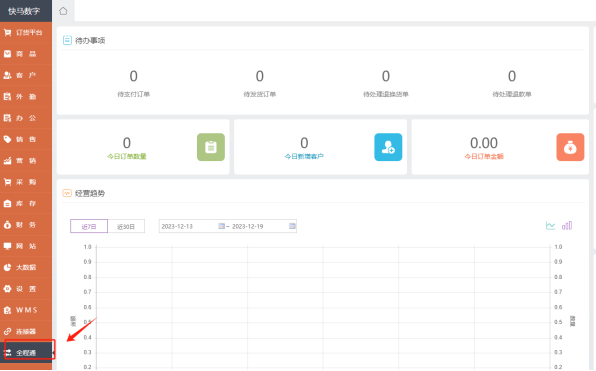This screenshot has height=371, width=596.
Task: Collapse sidebar using arrow beside 全程通
Action: [53, 354]
